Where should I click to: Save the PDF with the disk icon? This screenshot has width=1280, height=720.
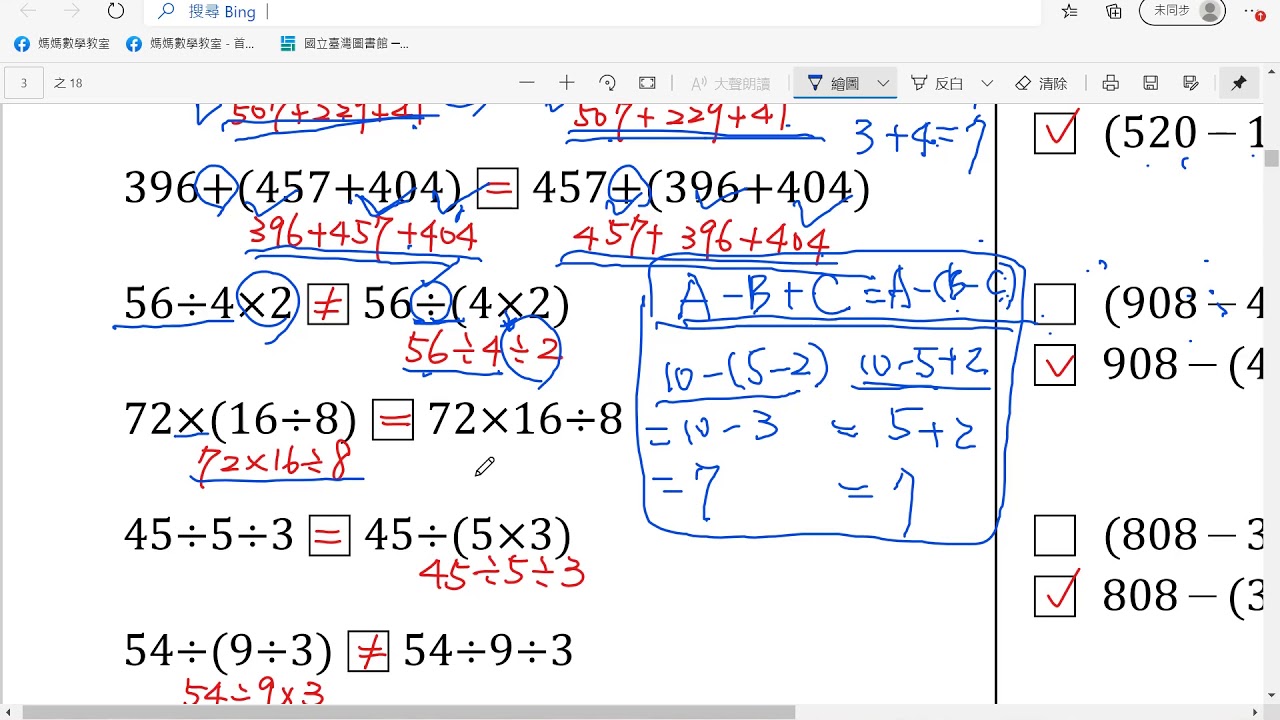[1150, 83]
